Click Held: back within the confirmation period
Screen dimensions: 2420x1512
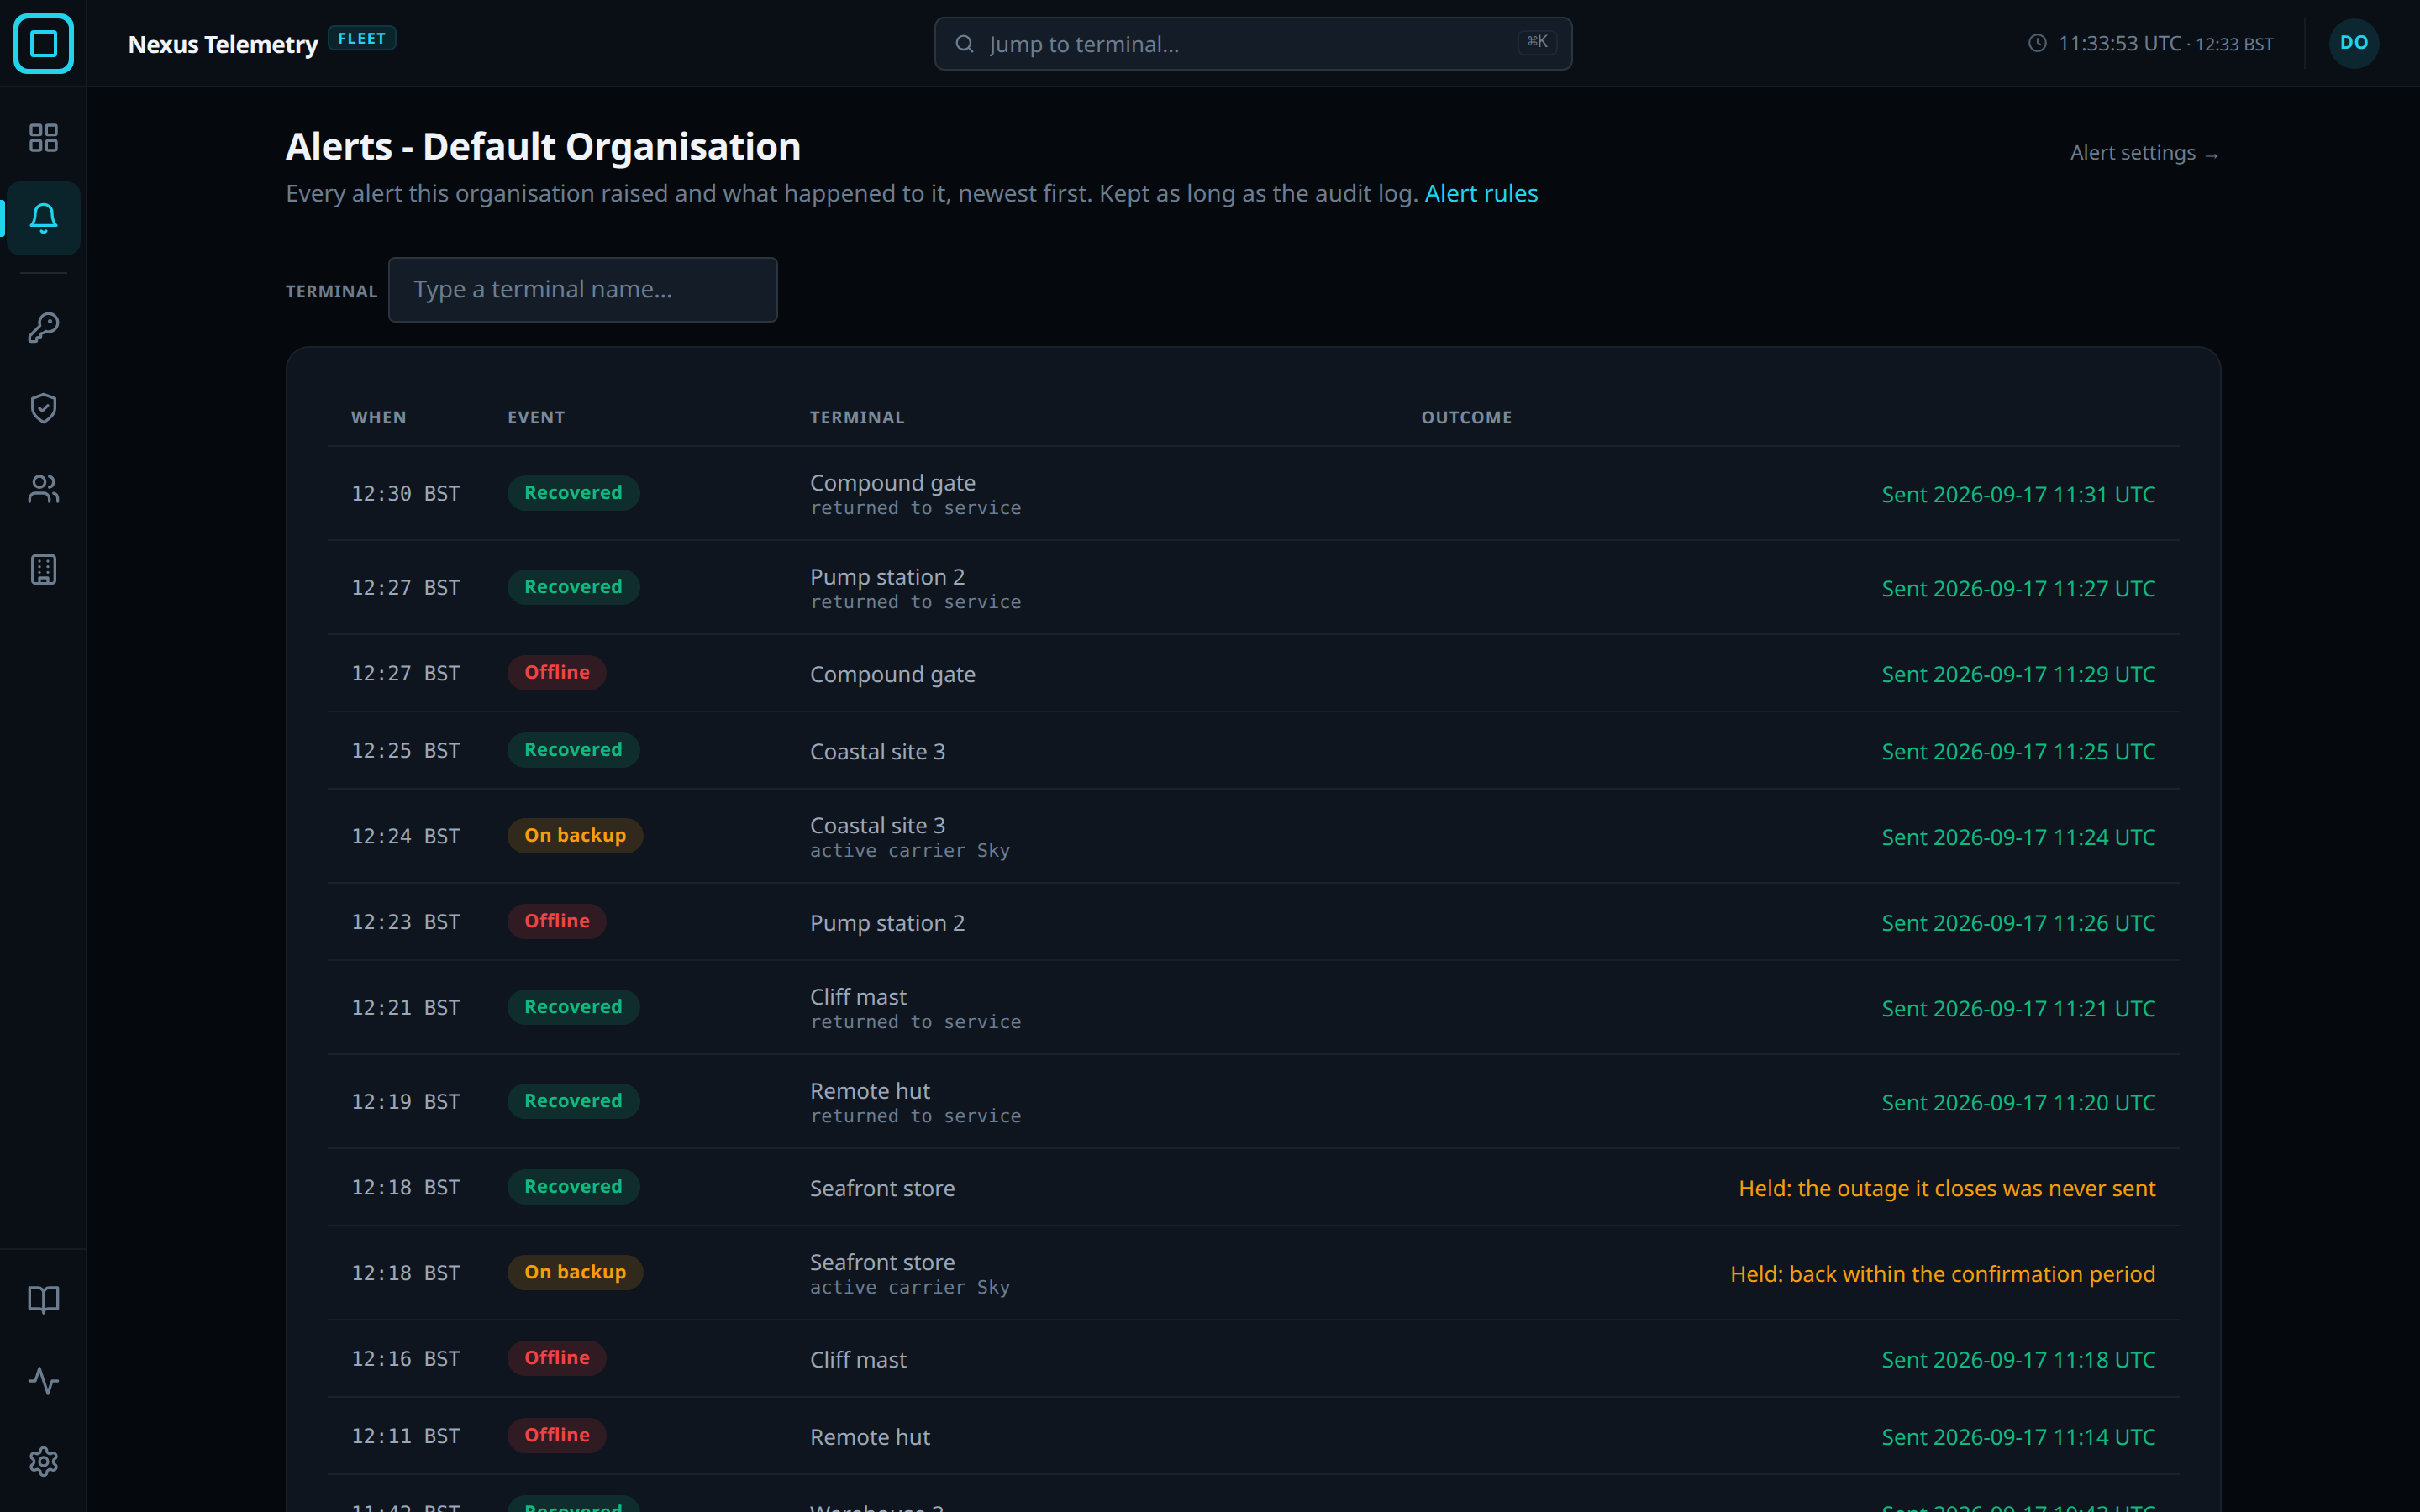pyautogui.click(x=1943, y=1274)
